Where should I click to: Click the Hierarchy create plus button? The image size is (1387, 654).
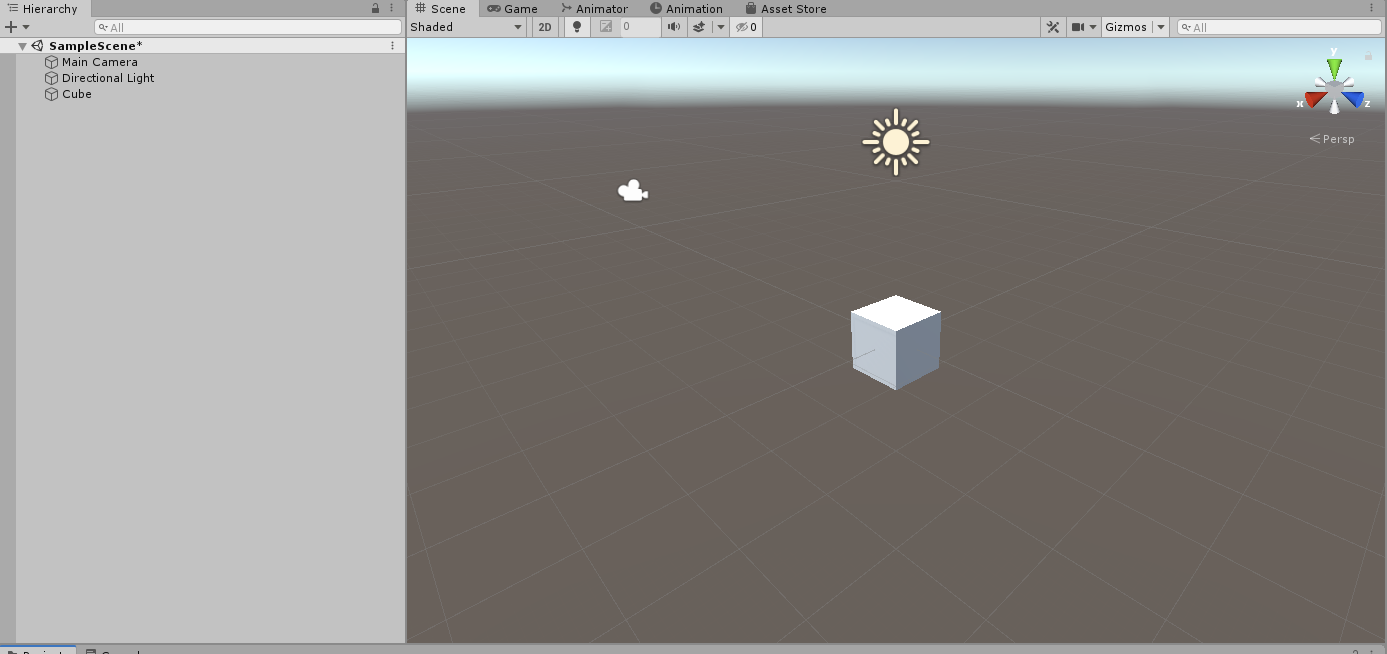pyautogui.click(x=11, y=27)
